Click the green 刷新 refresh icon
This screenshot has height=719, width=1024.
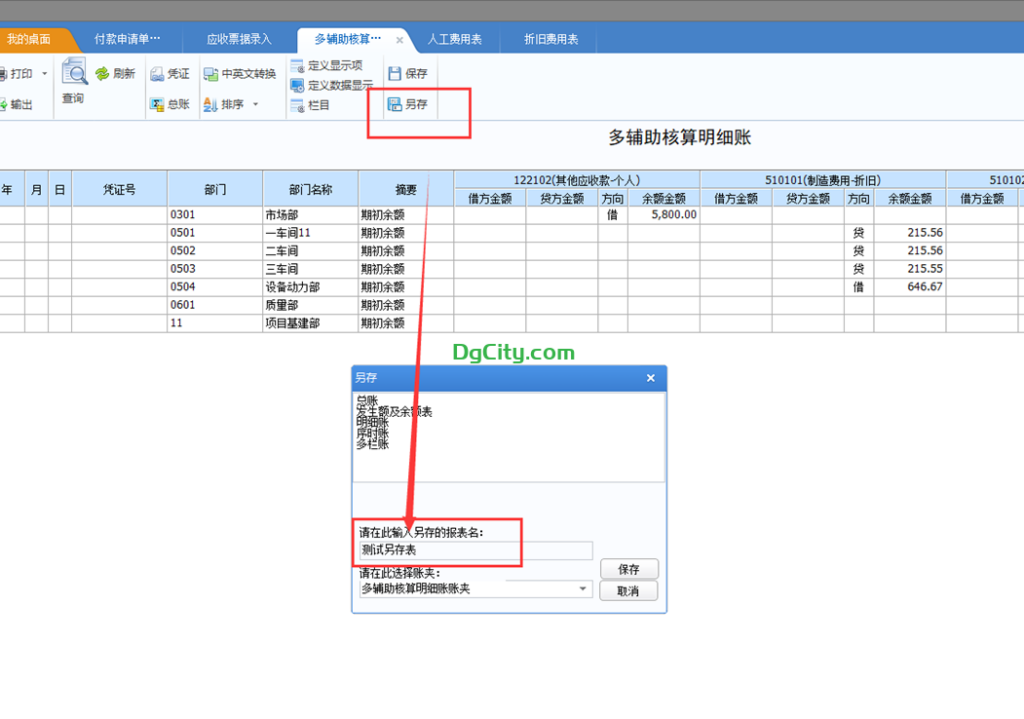tap(102, 74)
